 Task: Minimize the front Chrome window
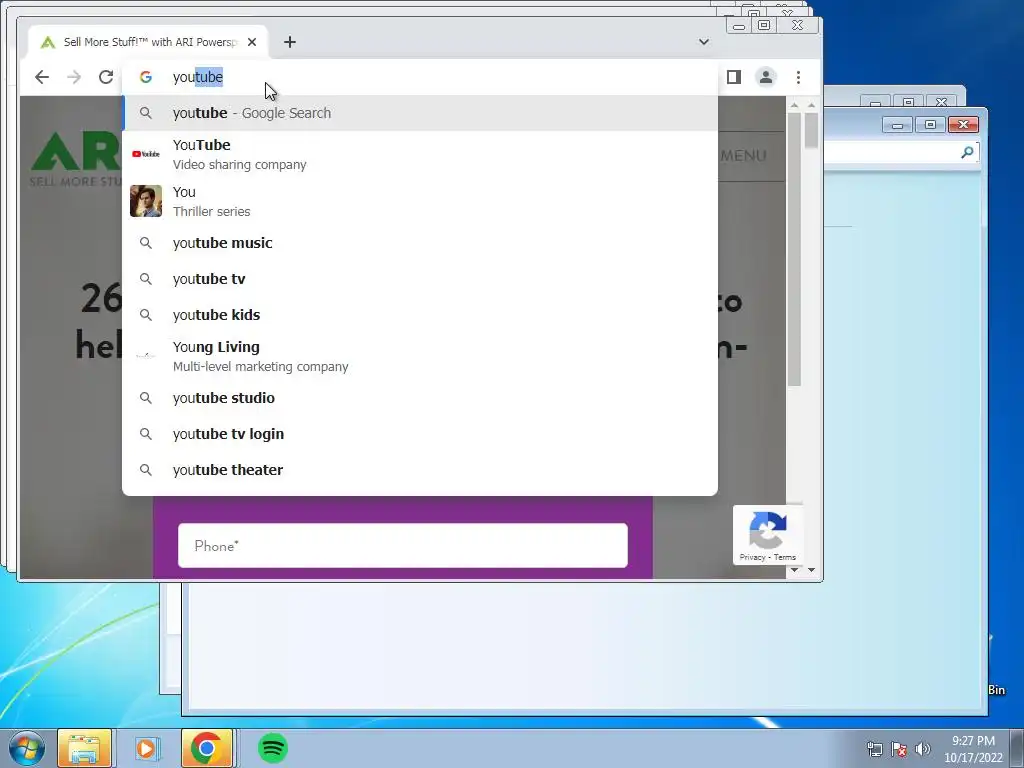point(739,25)
